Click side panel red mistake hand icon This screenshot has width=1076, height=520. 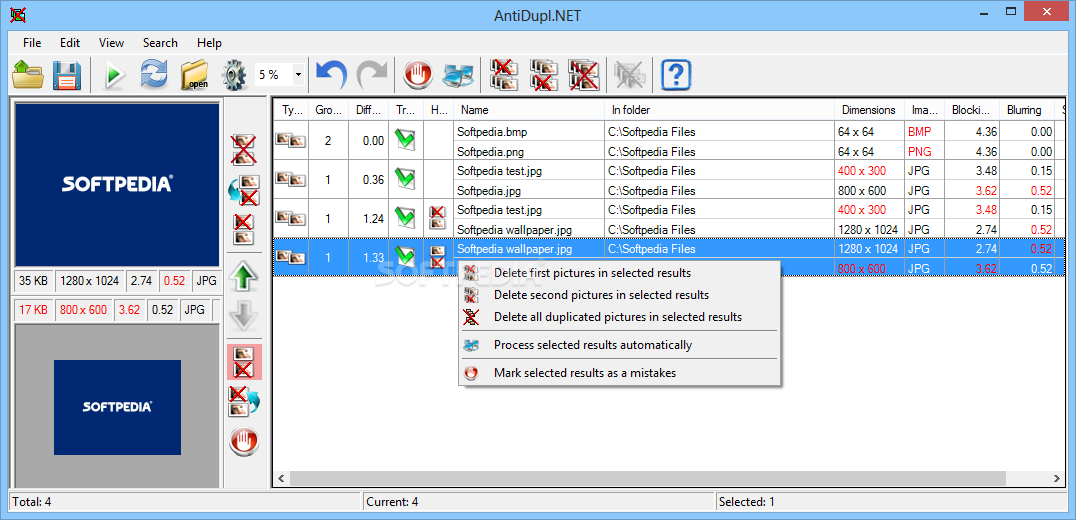[244, 440]
